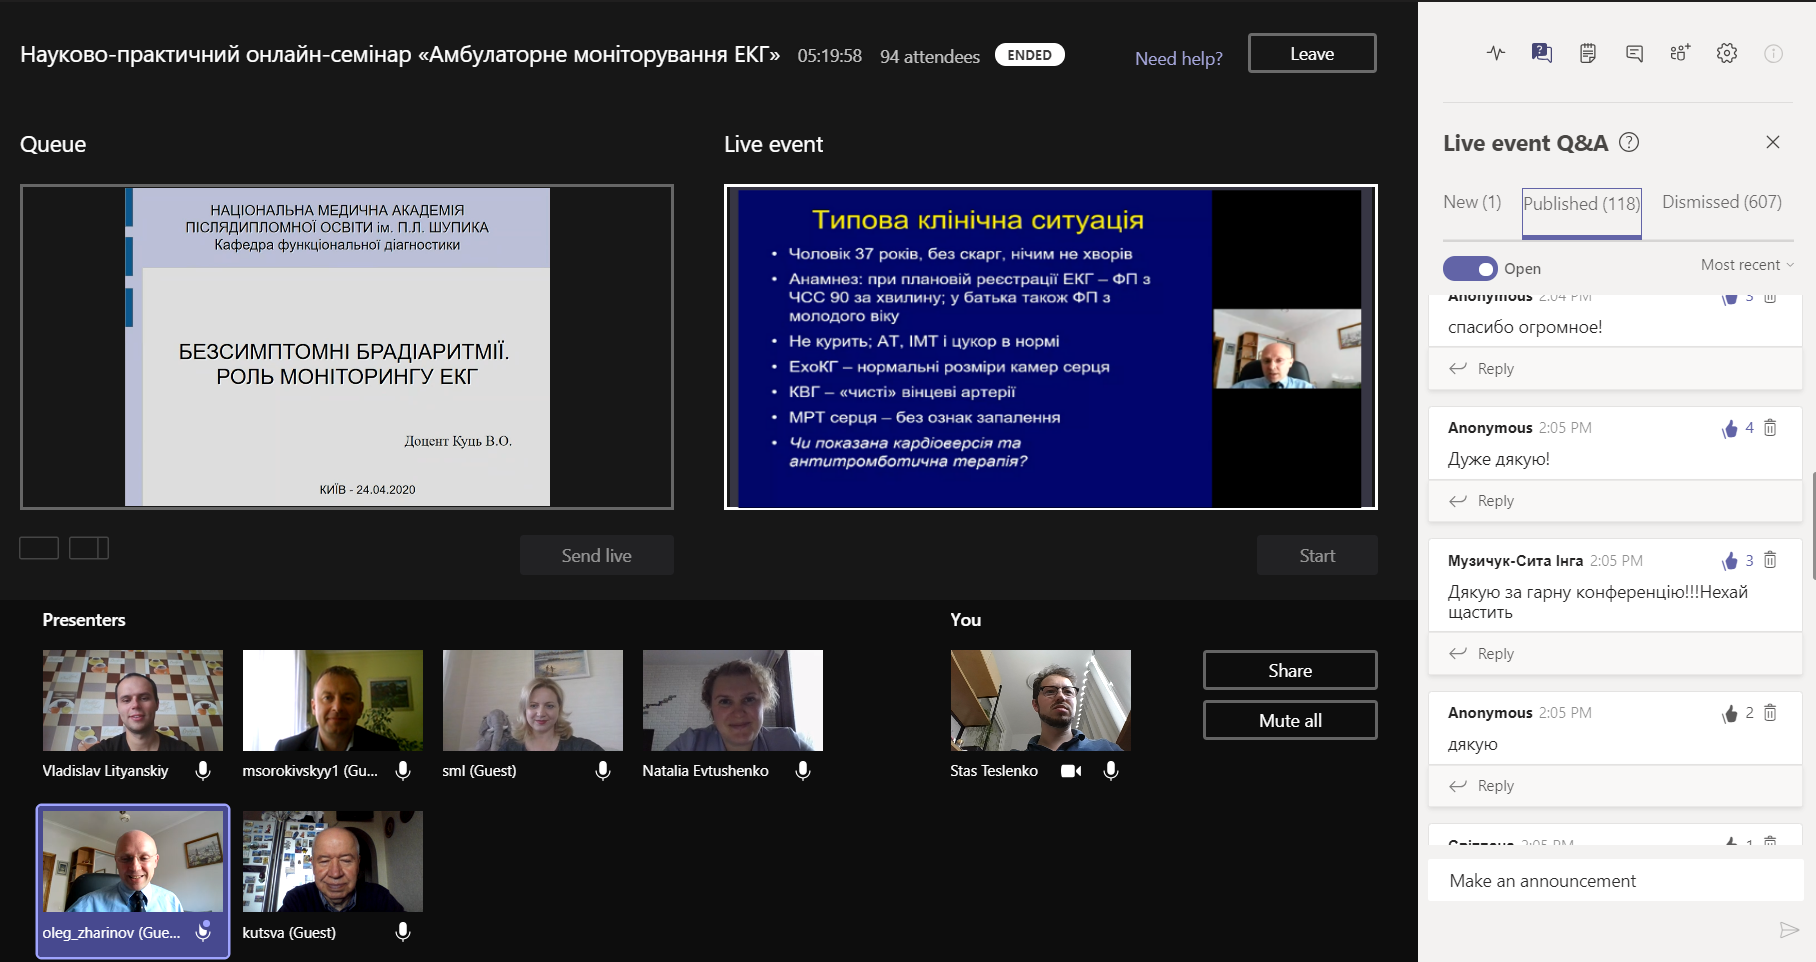Switch to New (1) tab
This screenshot has width=1816, height=962.
[1472, 202]
